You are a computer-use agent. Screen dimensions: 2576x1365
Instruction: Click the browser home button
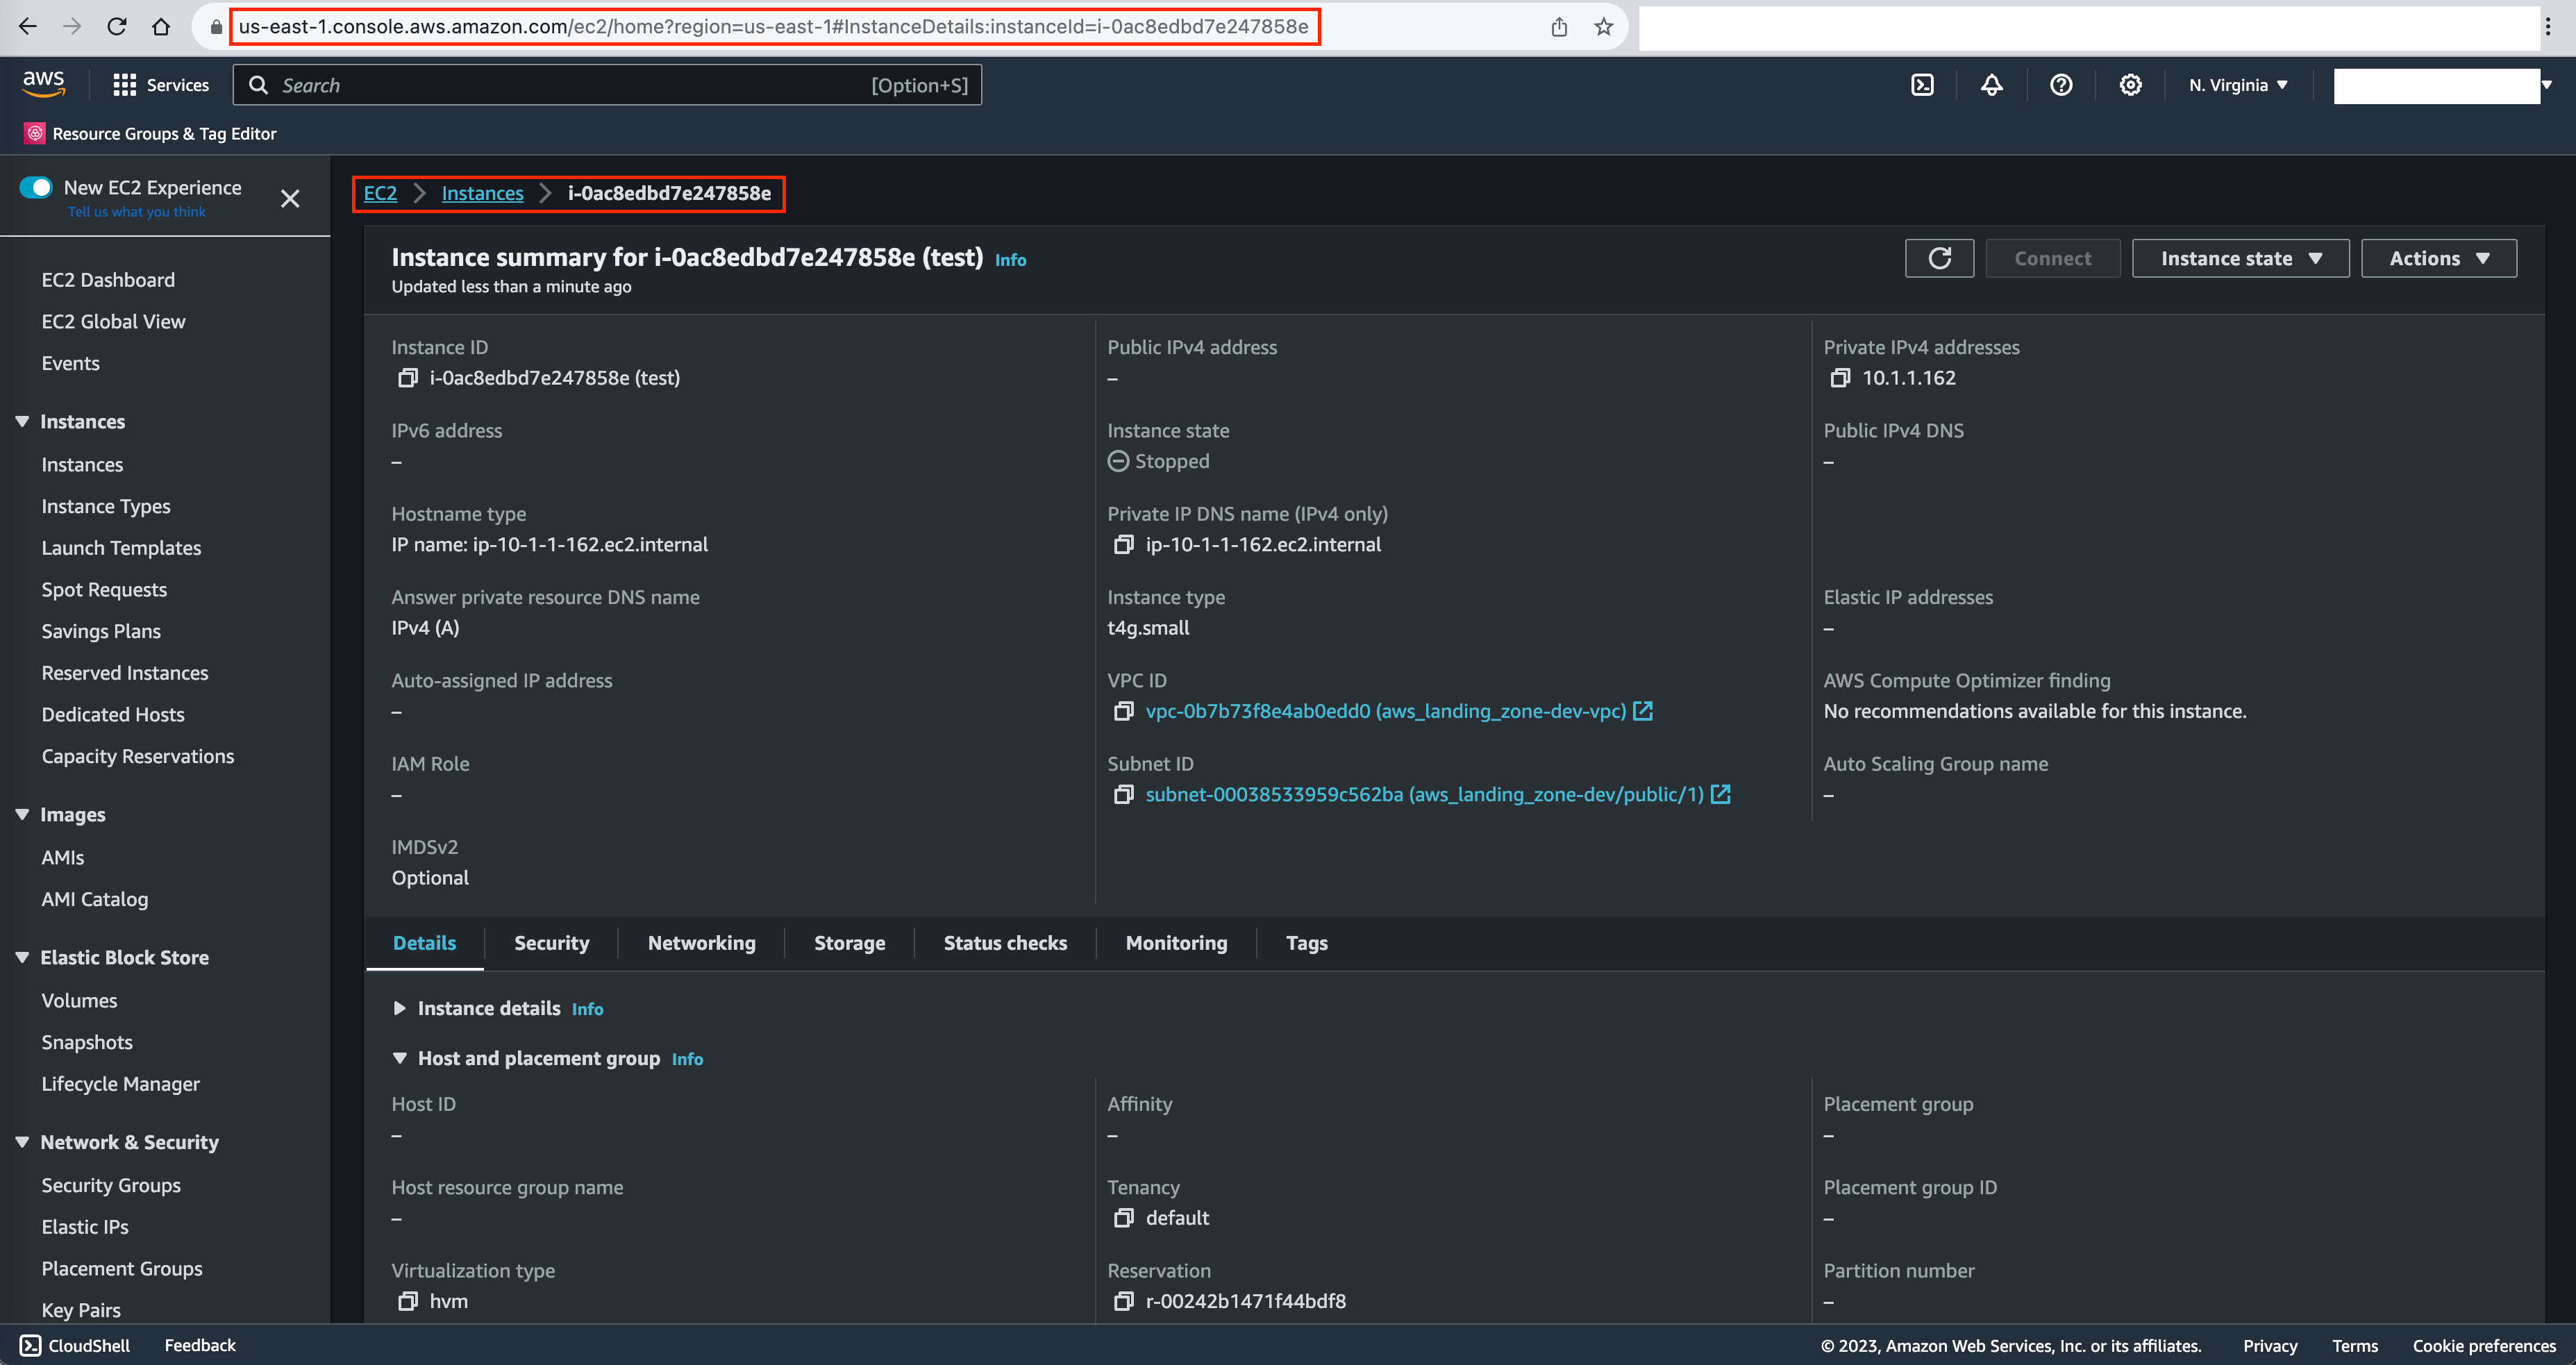click(x=161, y=27)
